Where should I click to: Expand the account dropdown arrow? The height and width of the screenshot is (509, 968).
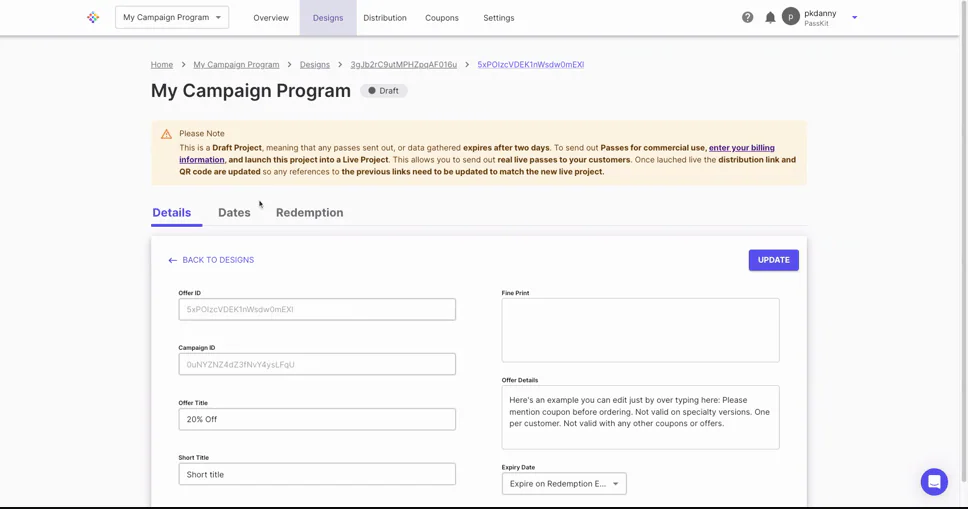(x=854, y=17)
